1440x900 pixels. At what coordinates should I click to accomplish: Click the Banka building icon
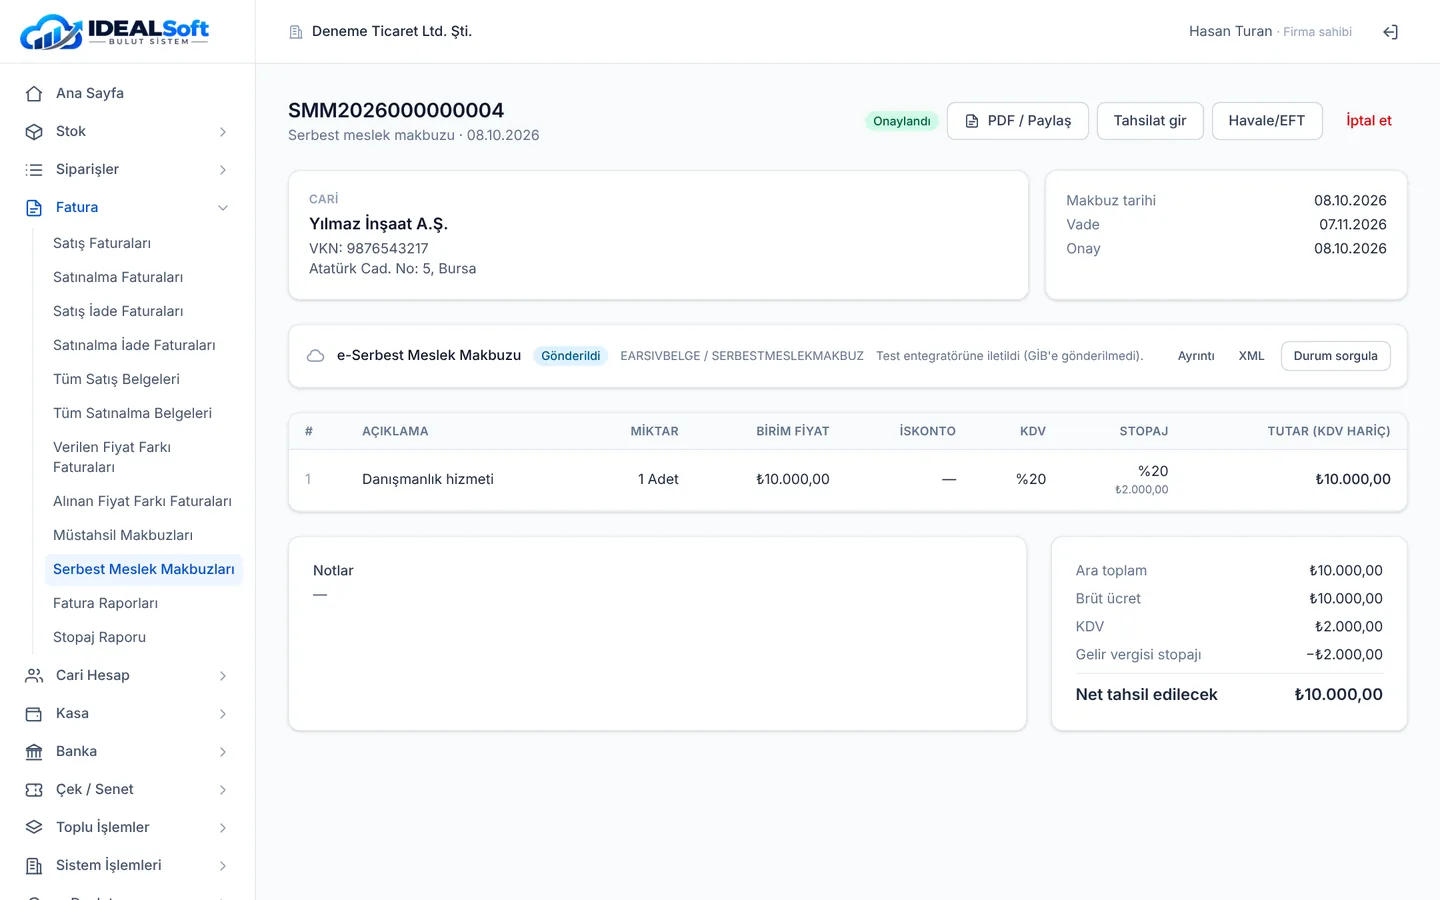(34, 751)
